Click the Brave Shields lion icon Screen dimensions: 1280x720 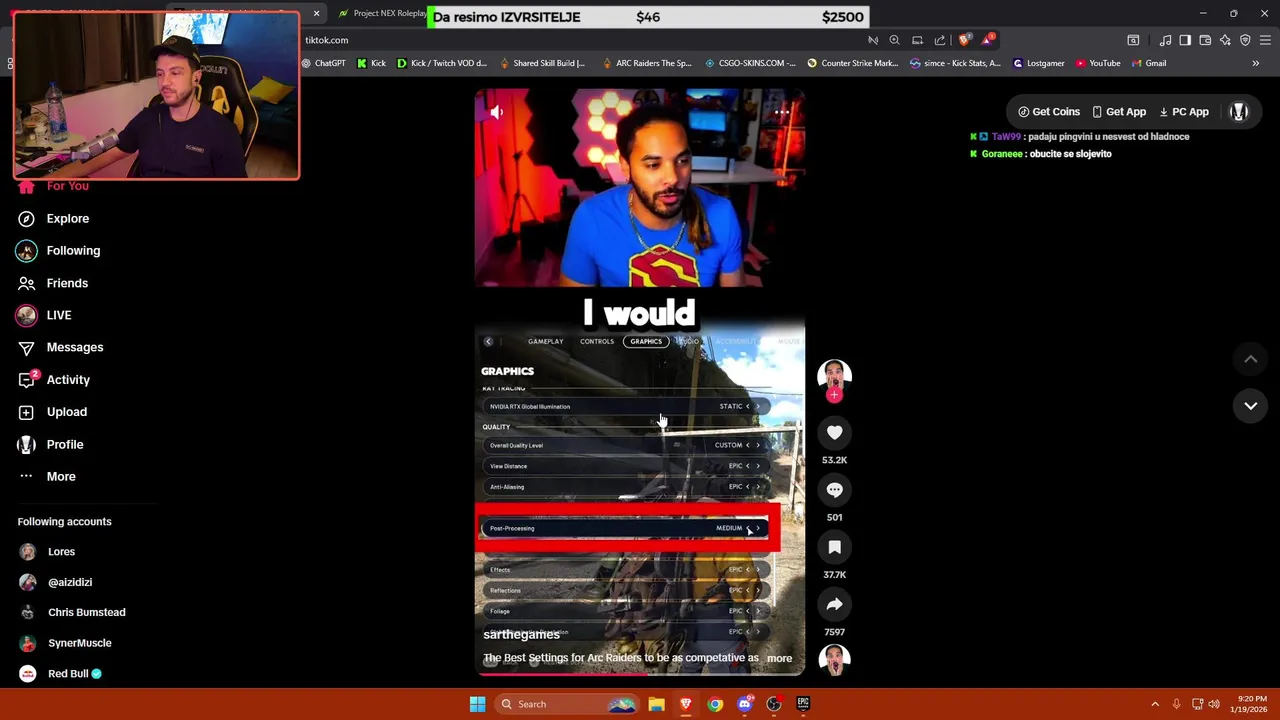(x=964, y=40)
